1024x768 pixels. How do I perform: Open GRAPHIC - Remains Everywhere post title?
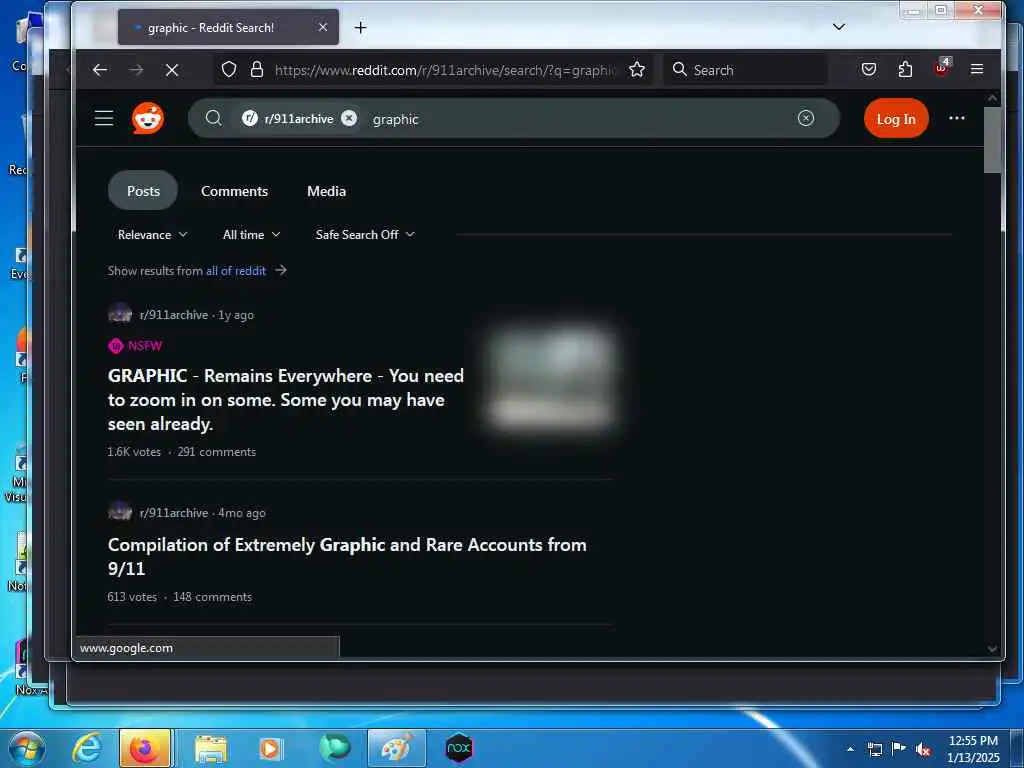pos(286,400)
